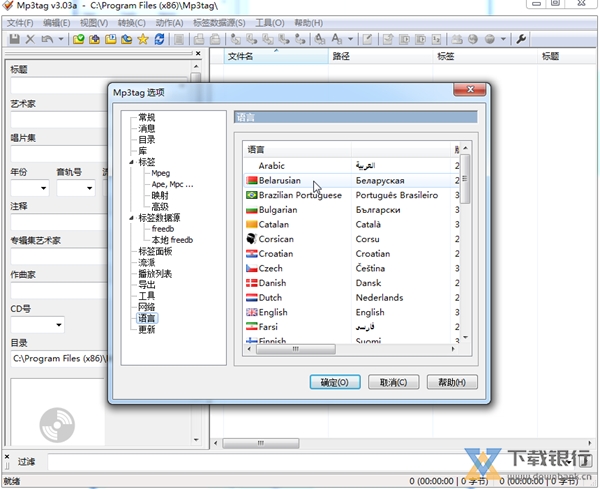This screenshot has width=600, height=489.
Task: Open the 文件(F) menu
Action: pyautogui.click(x=20, y=23)
